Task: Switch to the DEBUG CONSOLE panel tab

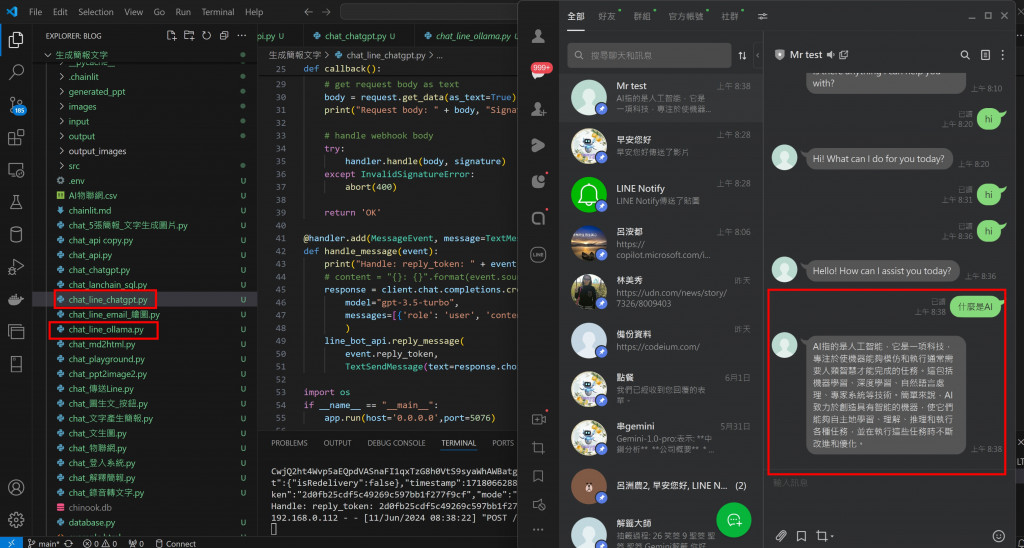Action: pos(396,443)
